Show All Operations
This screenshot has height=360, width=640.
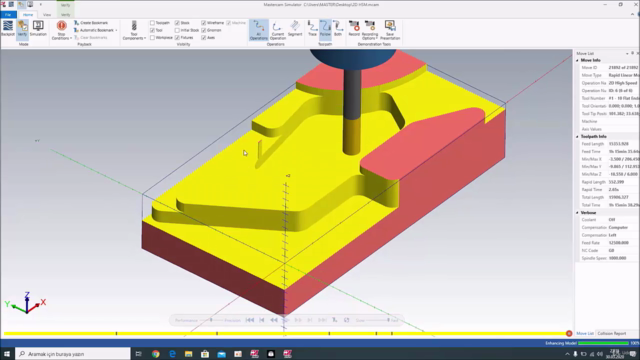(x=258, y=30)
